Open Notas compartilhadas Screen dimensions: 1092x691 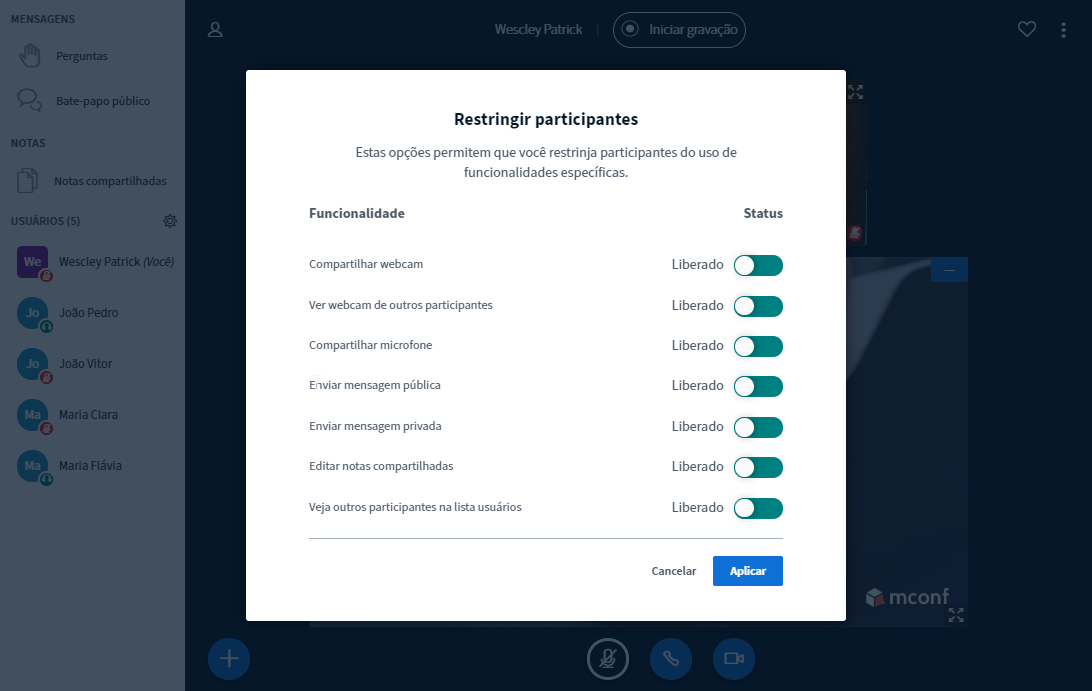(110, 181)
